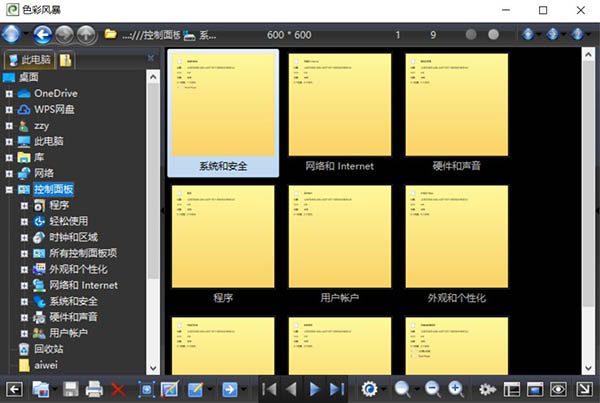Click the Print icon in bottom toolbar
The image size is (600, 403).
(x=94, y=389)
